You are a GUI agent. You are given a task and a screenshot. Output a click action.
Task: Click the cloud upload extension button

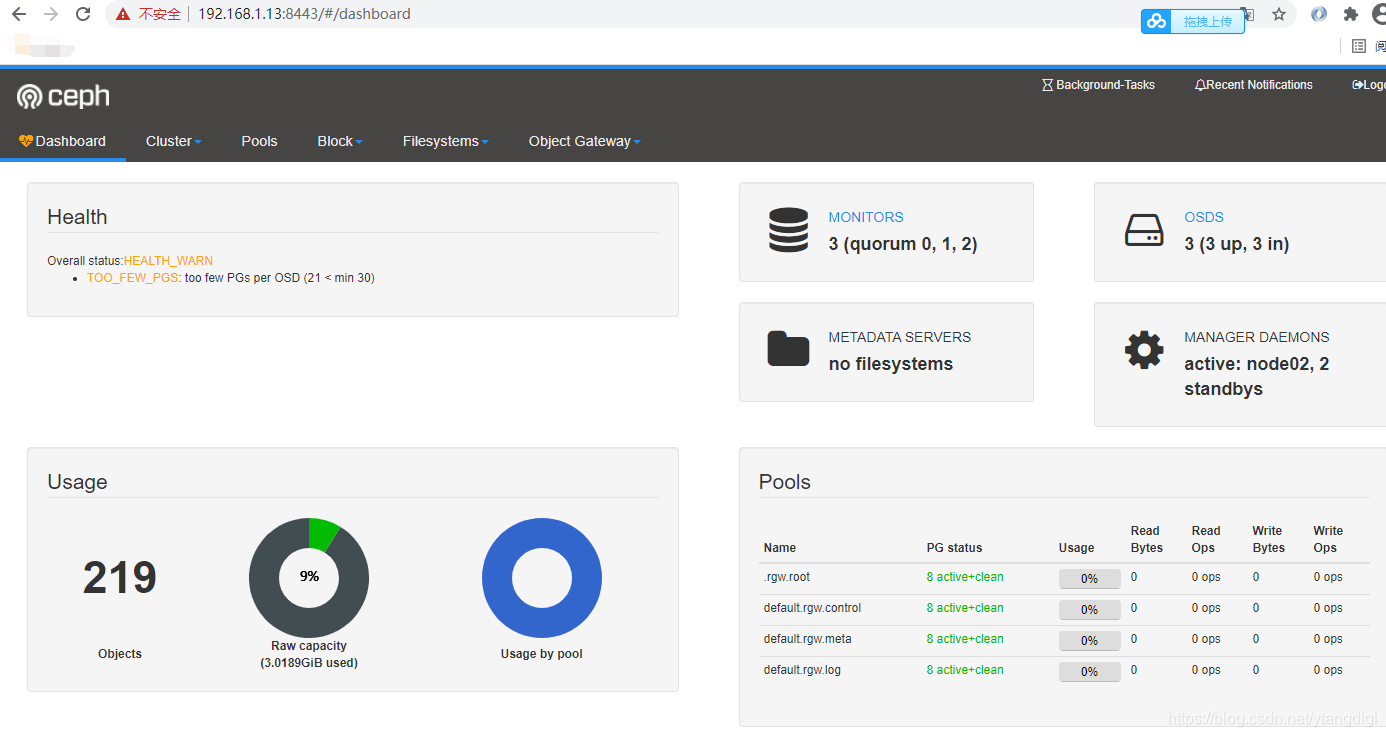pos(1193,21)
